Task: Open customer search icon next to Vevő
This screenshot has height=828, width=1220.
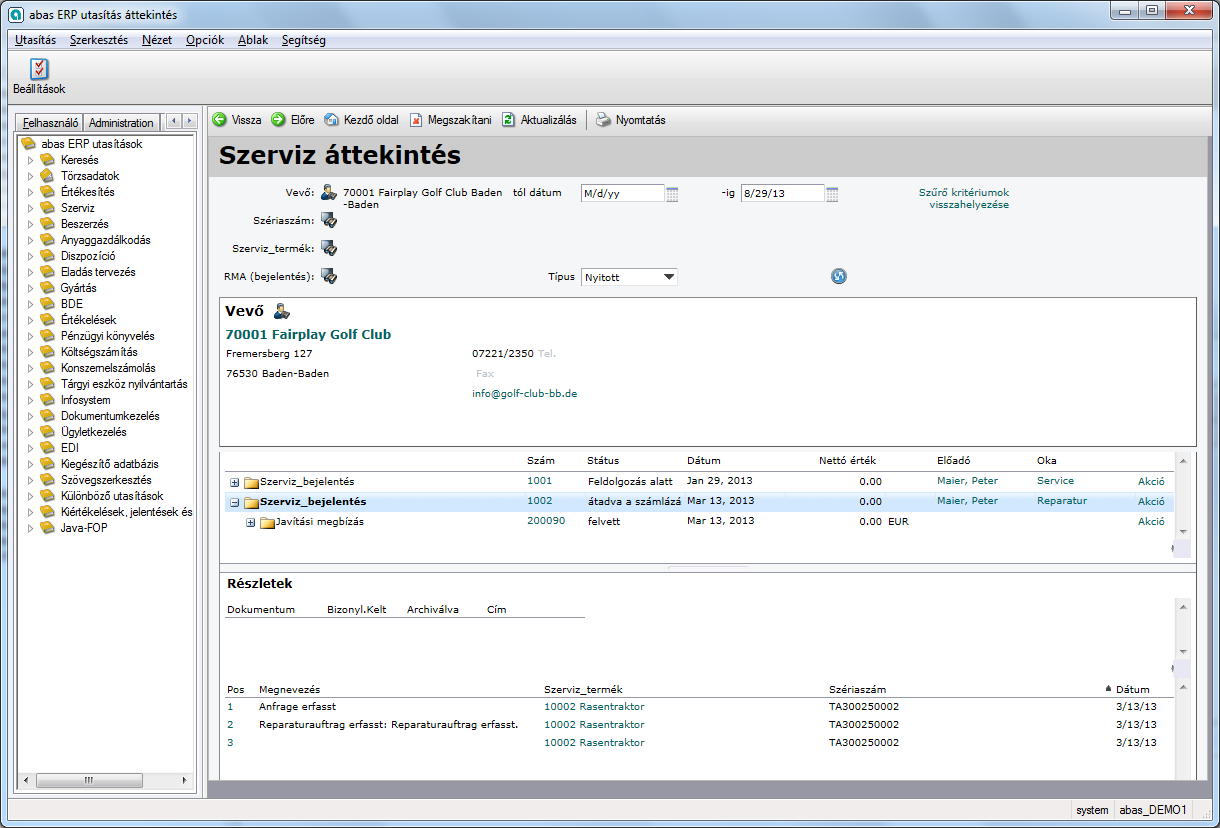Action: click(x=328, y=193)
